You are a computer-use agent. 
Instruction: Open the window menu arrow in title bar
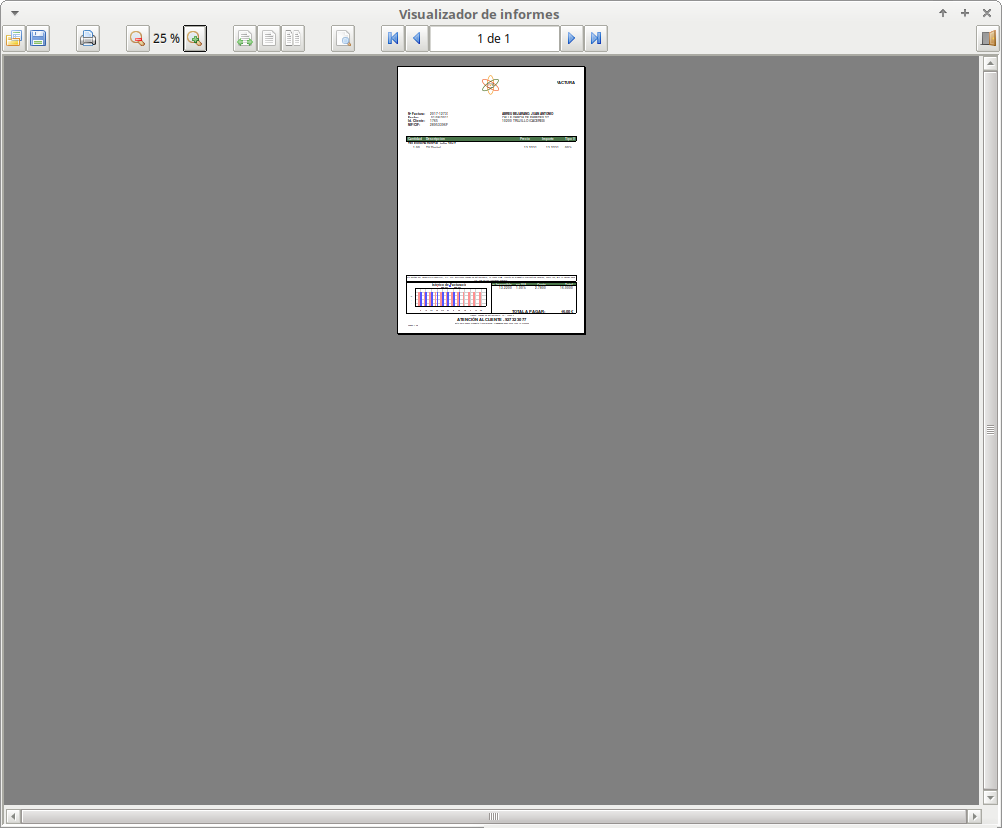pos(15,13)
